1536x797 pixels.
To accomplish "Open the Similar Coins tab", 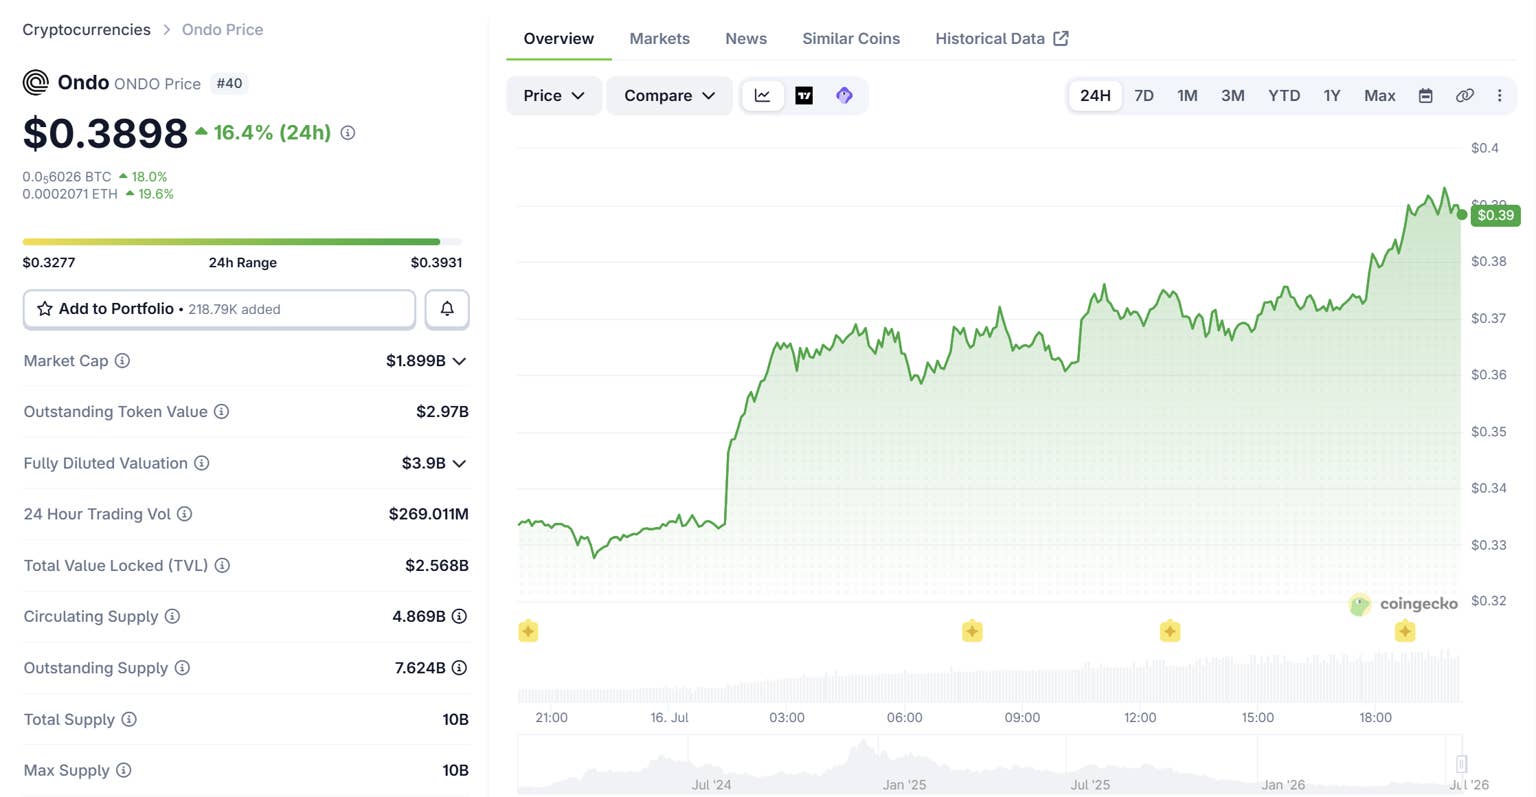I will 851,38.
